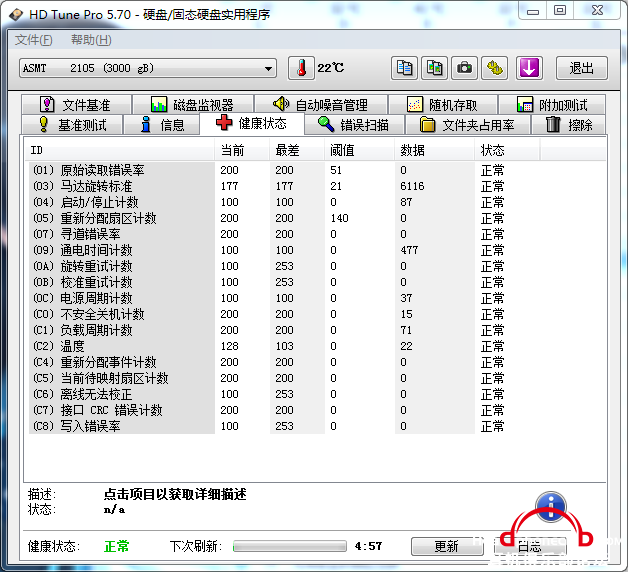Close the HD Tune Pro window
628x572 pixels.
click(x=597, y=11)
